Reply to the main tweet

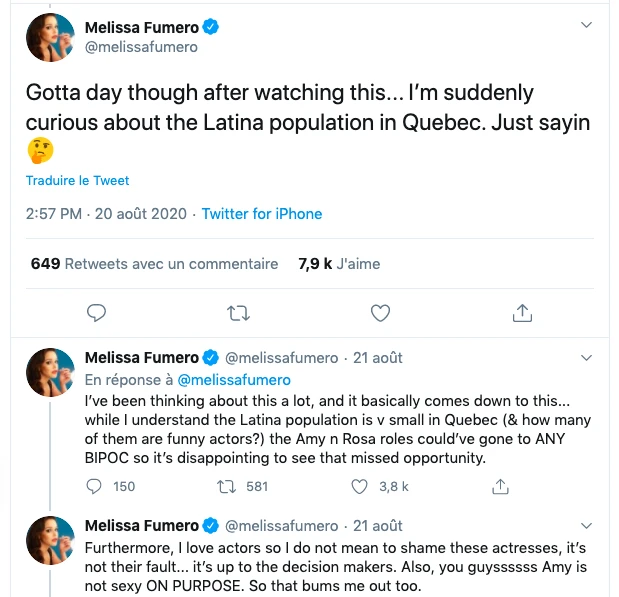click(x=96, y=314)
